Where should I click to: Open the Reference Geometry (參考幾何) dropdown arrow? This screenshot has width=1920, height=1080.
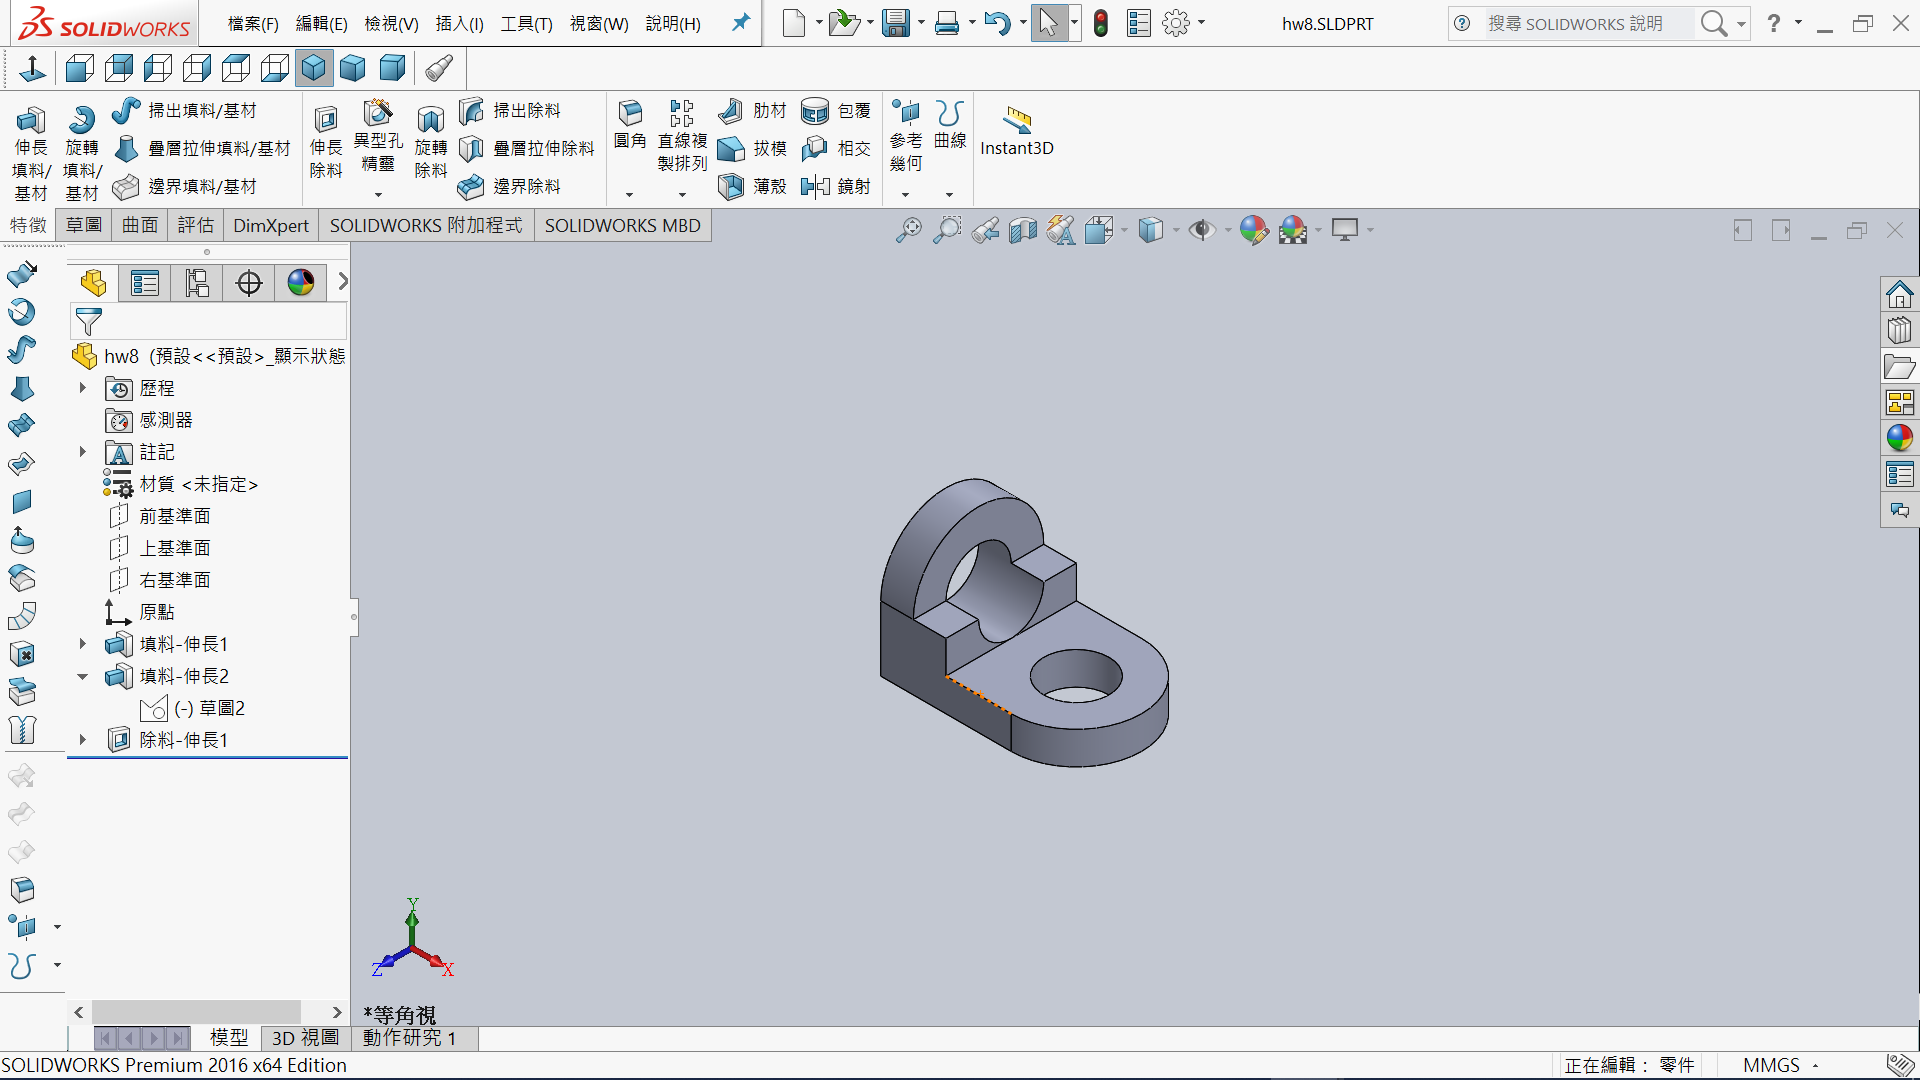tap(906, 195)
